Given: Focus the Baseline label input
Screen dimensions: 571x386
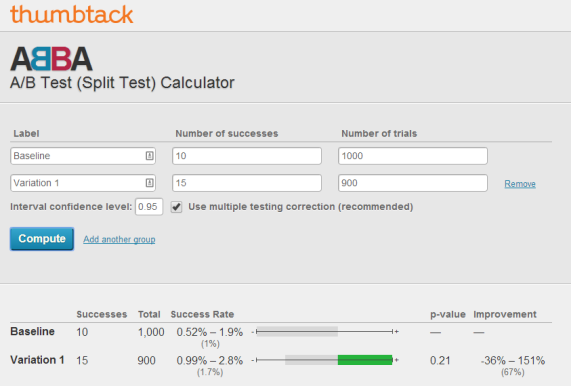Looking at the screenshot, I should point(83,156).
